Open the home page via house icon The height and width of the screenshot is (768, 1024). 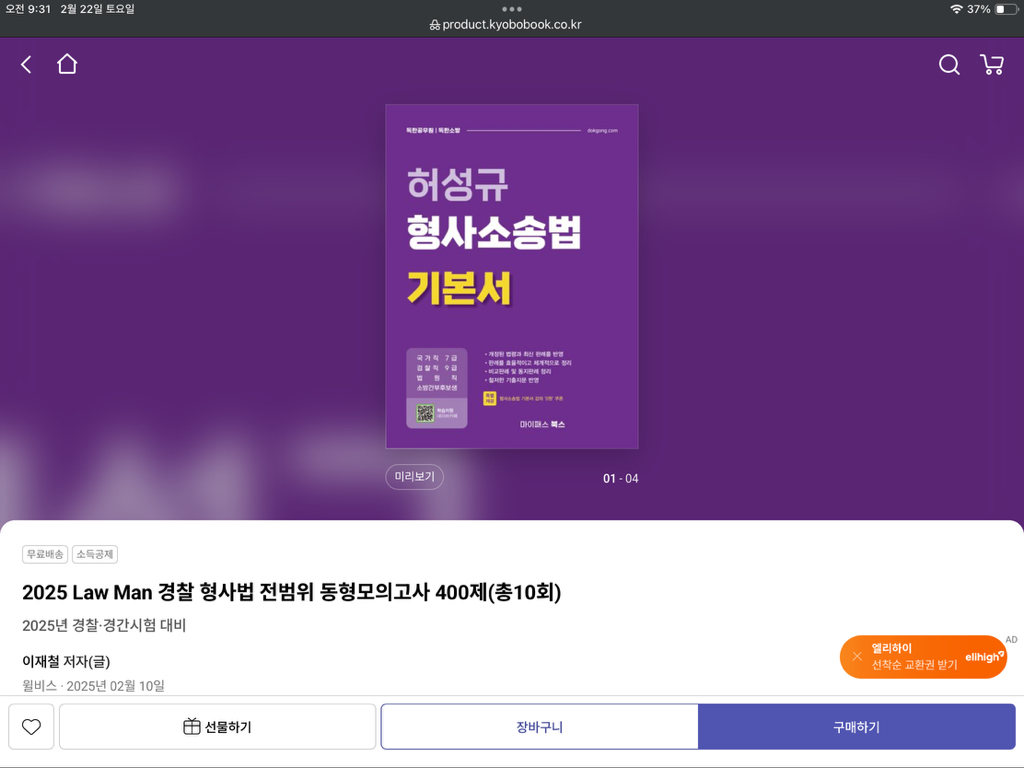[67, 64]
